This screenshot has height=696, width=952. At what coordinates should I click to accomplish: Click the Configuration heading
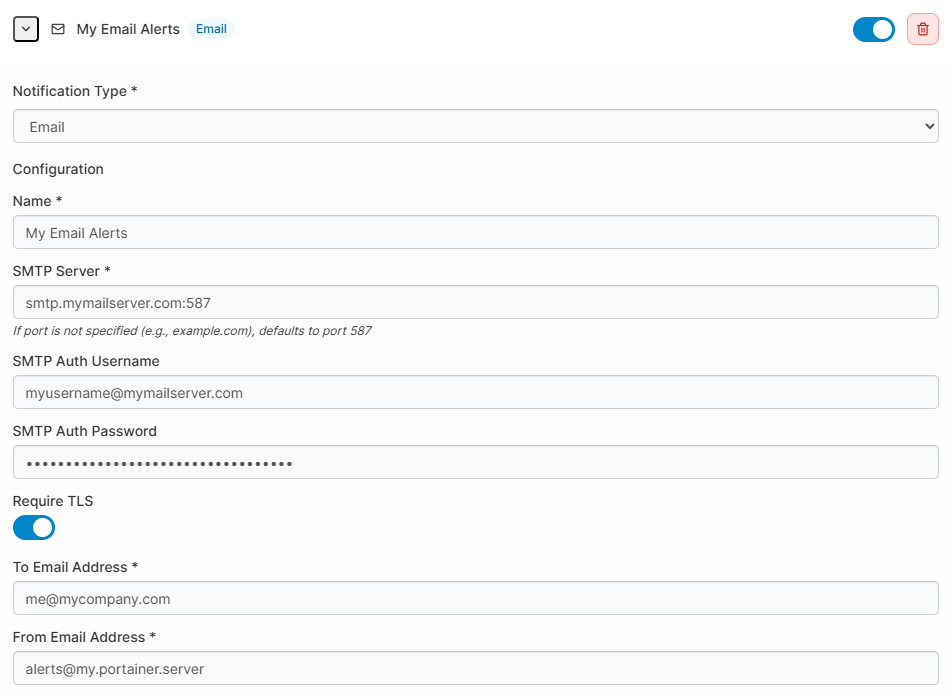tap(58, 169)
